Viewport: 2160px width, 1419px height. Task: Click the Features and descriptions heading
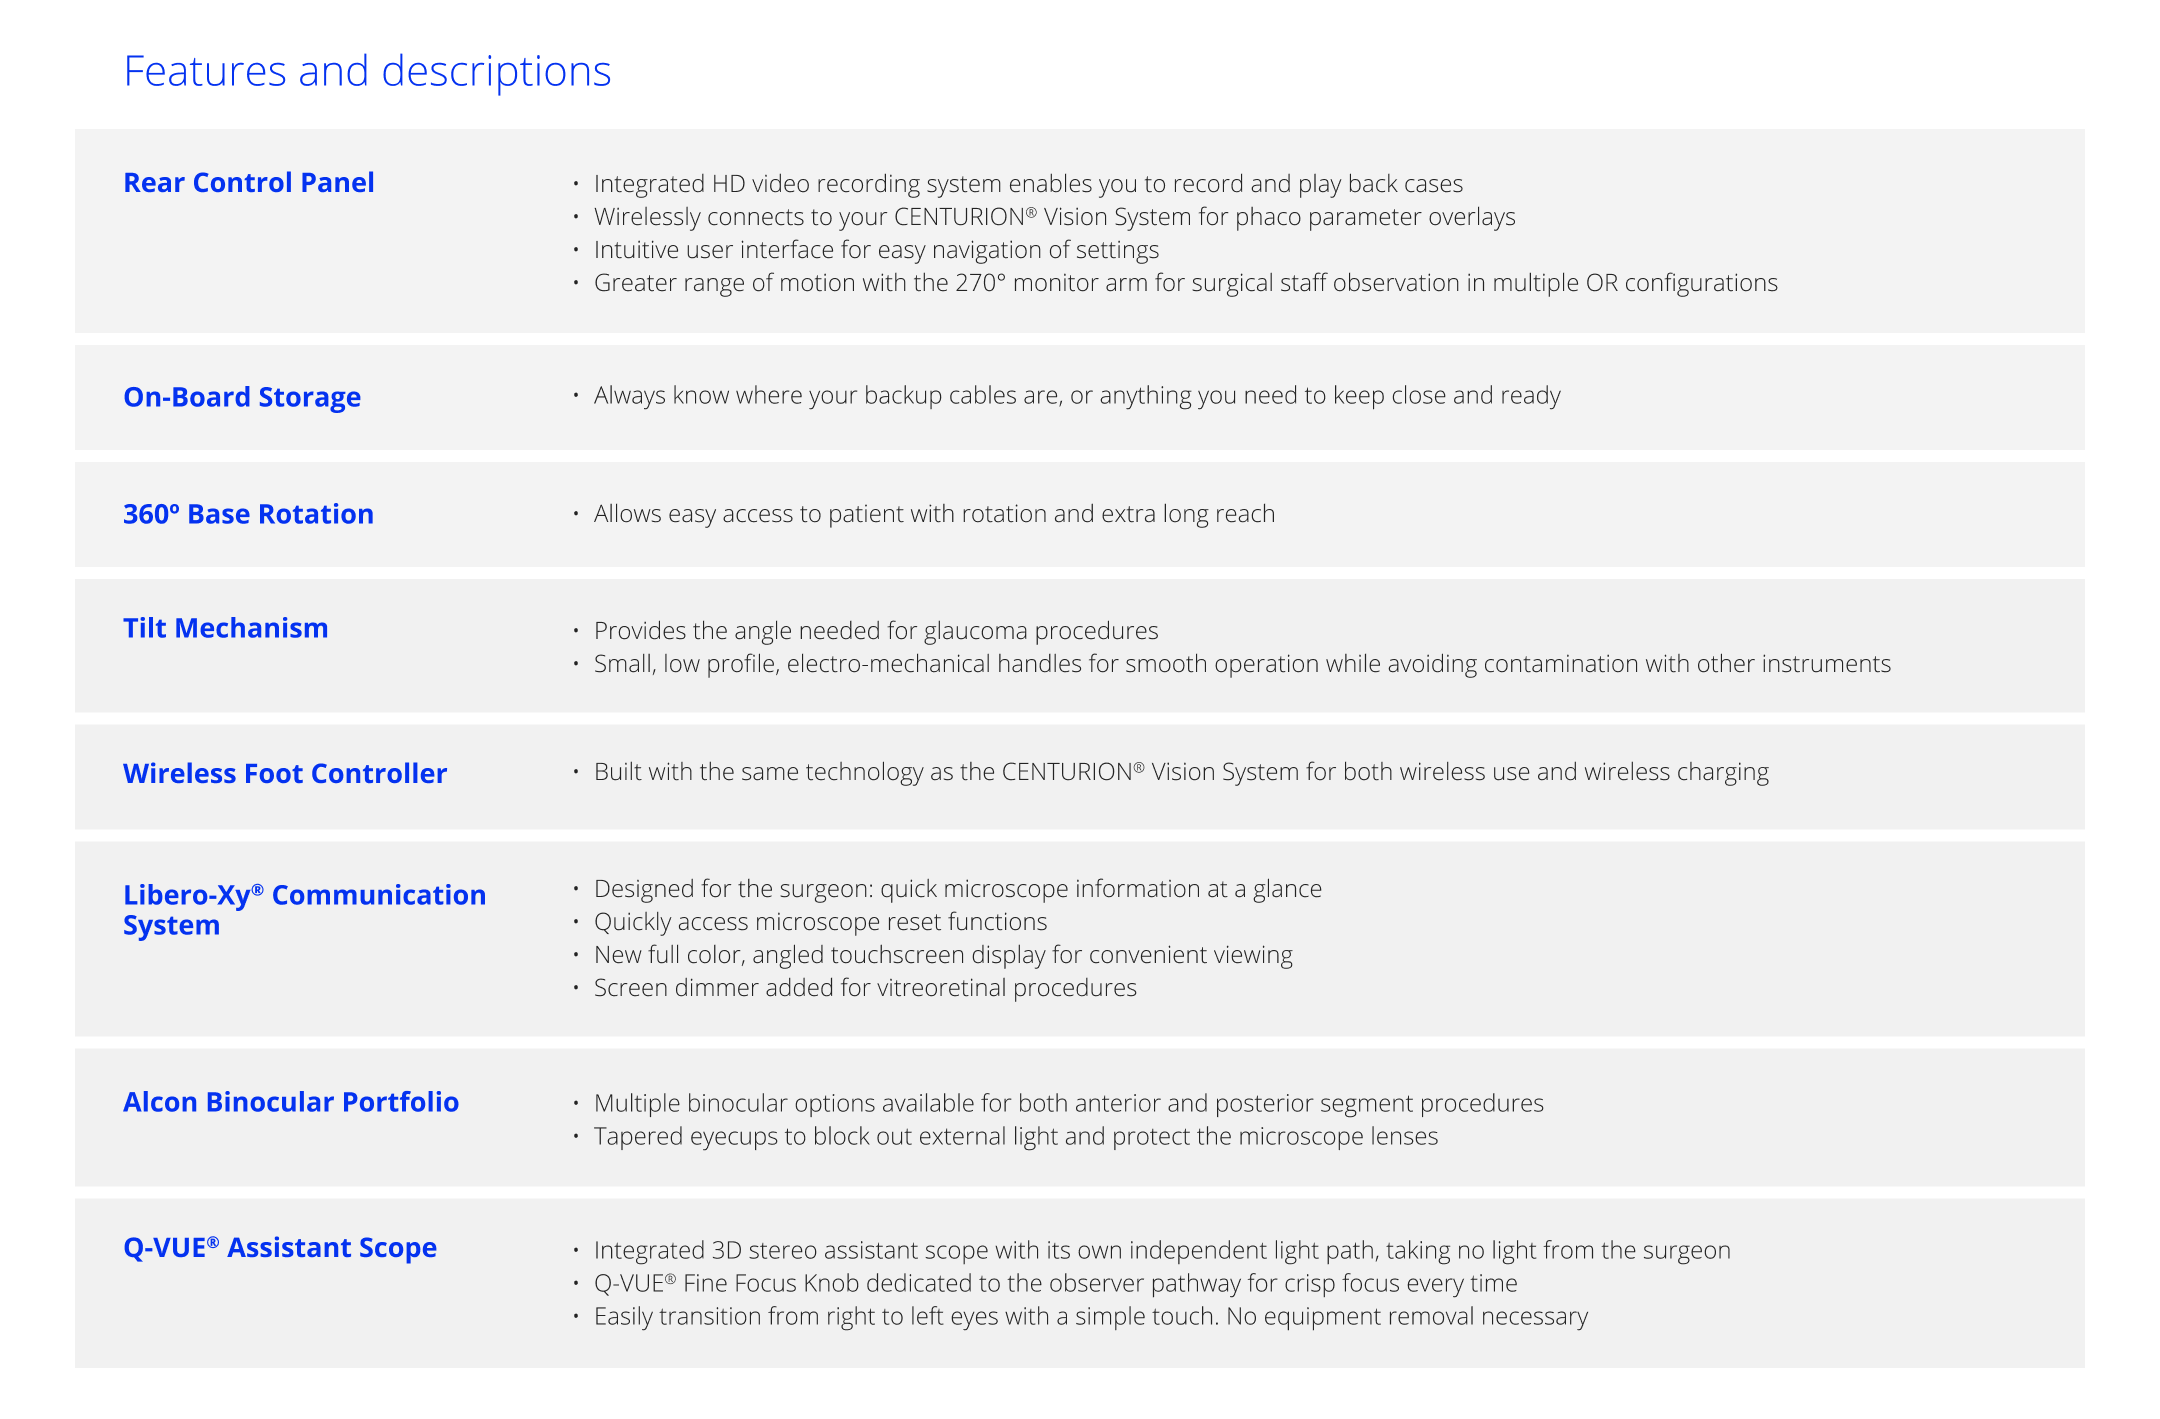(x=367, y=72)
